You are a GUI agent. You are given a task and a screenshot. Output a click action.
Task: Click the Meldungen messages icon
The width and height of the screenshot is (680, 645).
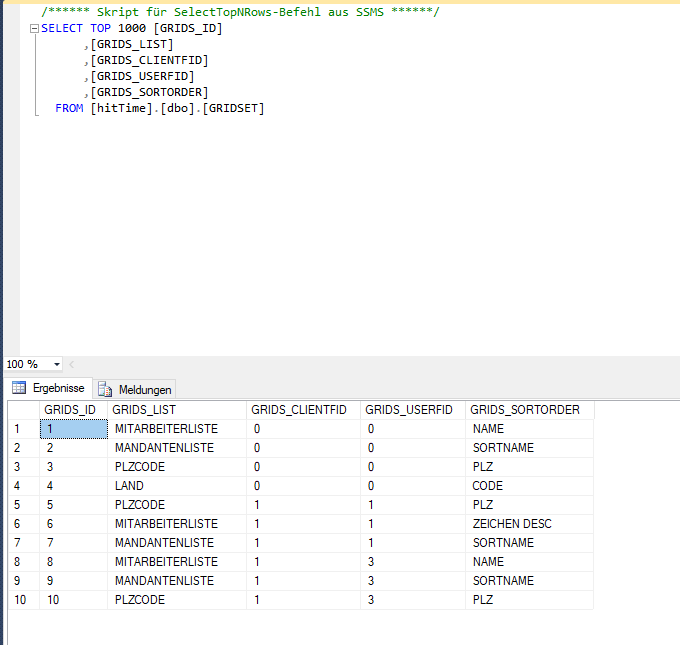105,389
